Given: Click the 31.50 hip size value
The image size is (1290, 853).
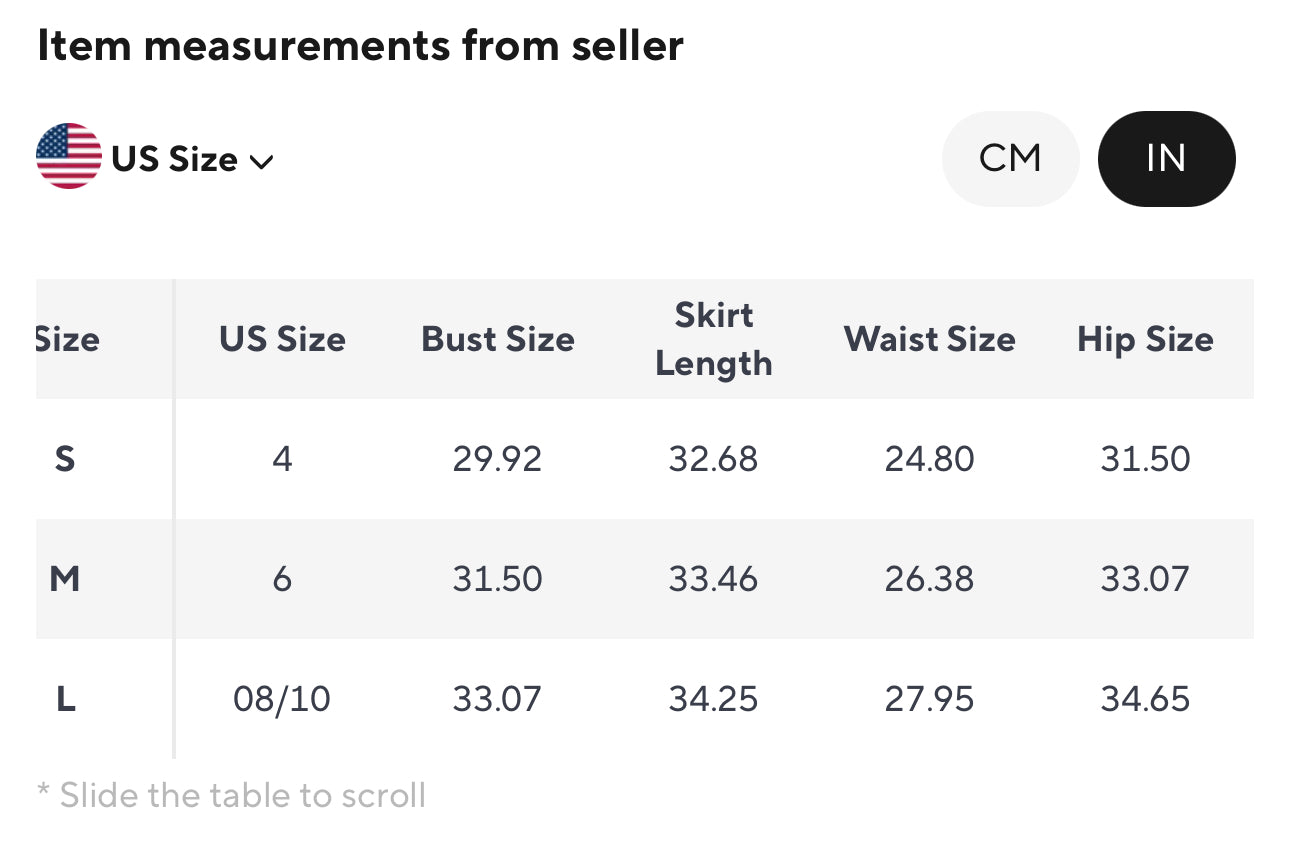Looking at the screenshot, I should (1145, 459).
